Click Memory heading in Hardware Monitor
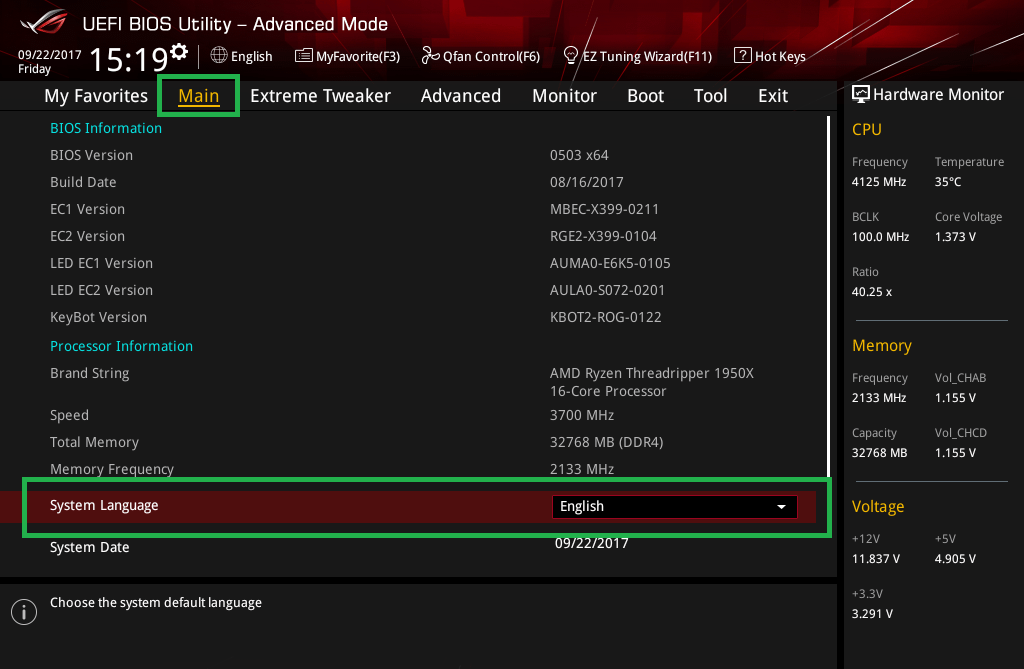The width and height of the screenshot is (1024, 669). click(x=882, y=346)
